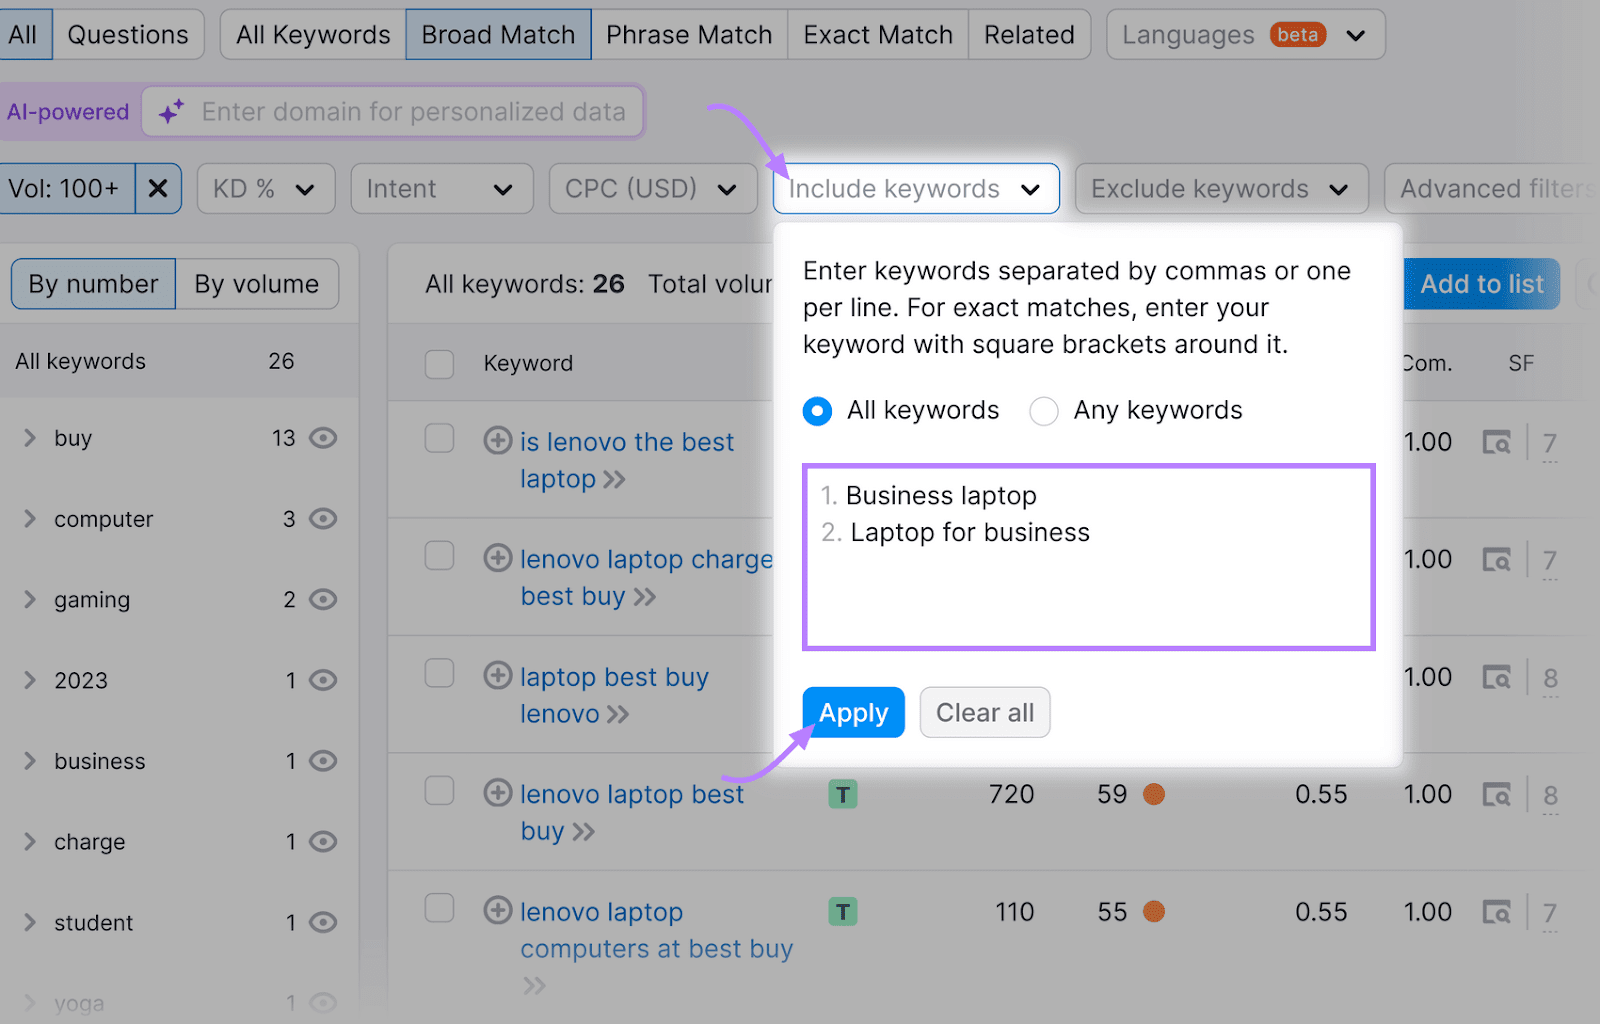Open the Questions tab

point(128,34)
